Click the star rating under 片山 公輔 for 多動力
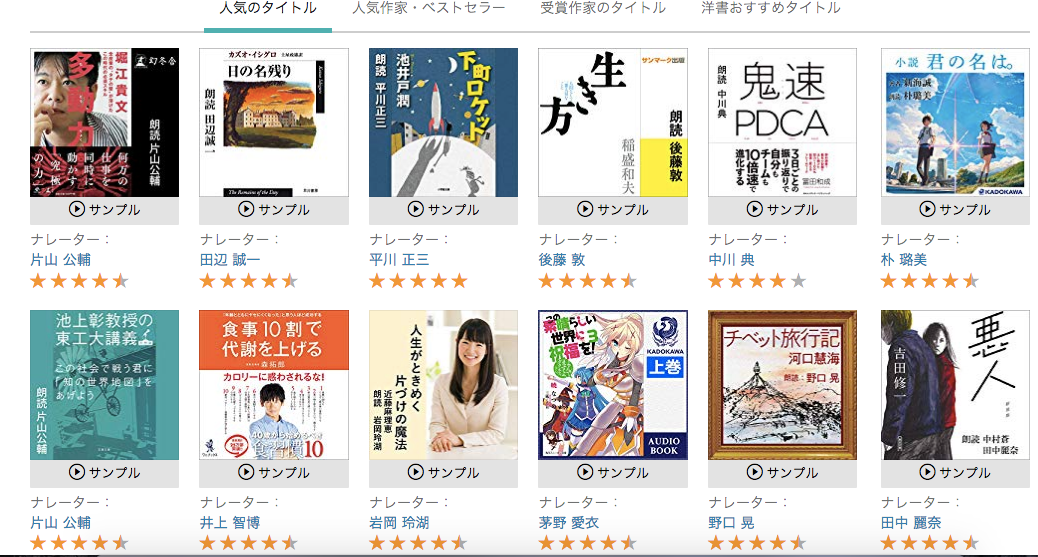 point(79,281)
